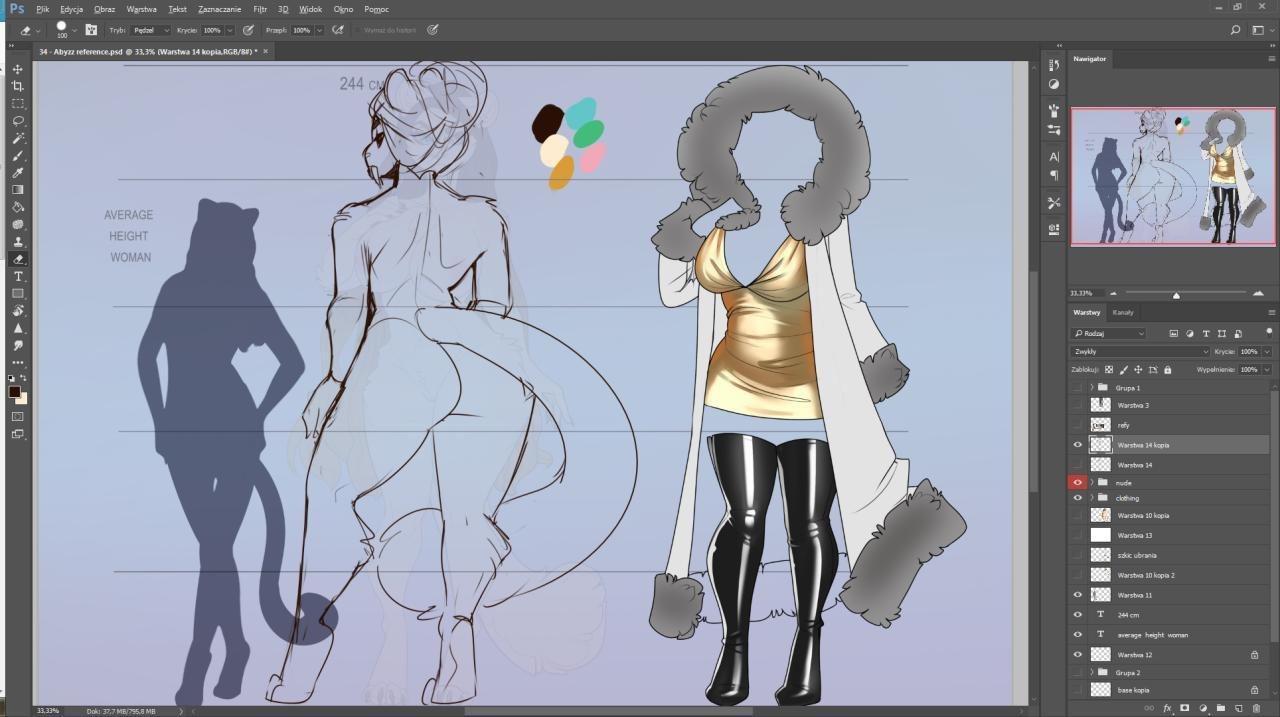The height and width of the screenshot is (717, 1280).
Task: Click the foreground color swatch
Action: (x=14, y=391)
